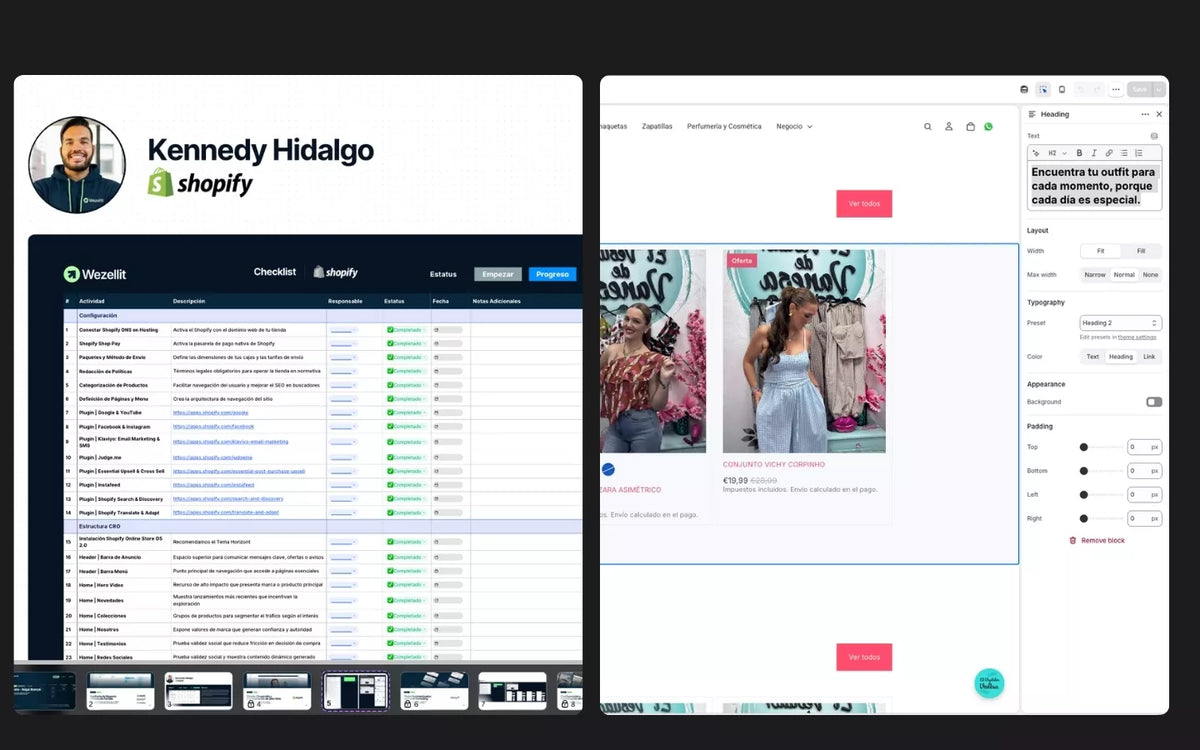Open the Preset Heading 2 dropdown

click(x=1121, y=323)
